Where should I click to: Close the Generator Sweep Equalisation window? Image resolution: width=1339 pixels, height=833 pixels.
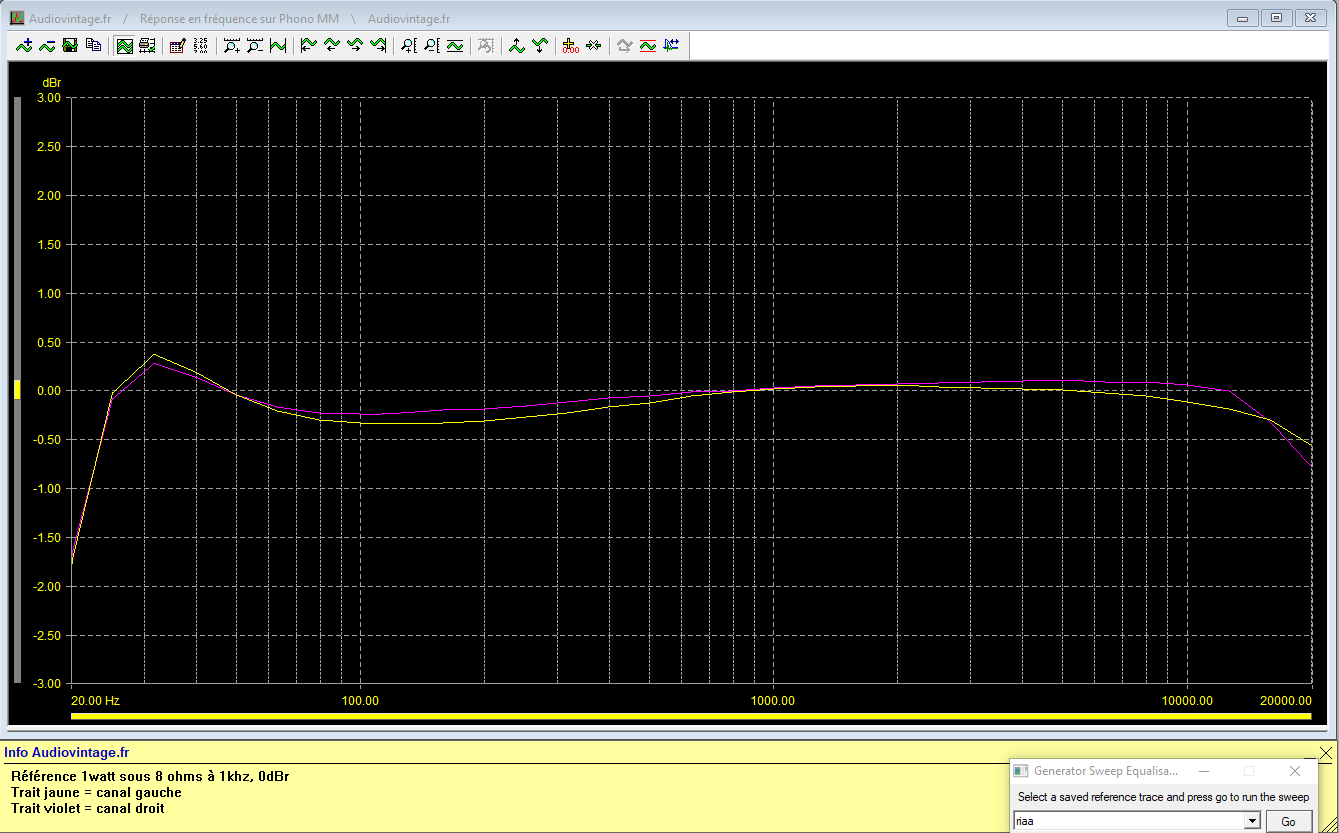tap(1295, 771)
